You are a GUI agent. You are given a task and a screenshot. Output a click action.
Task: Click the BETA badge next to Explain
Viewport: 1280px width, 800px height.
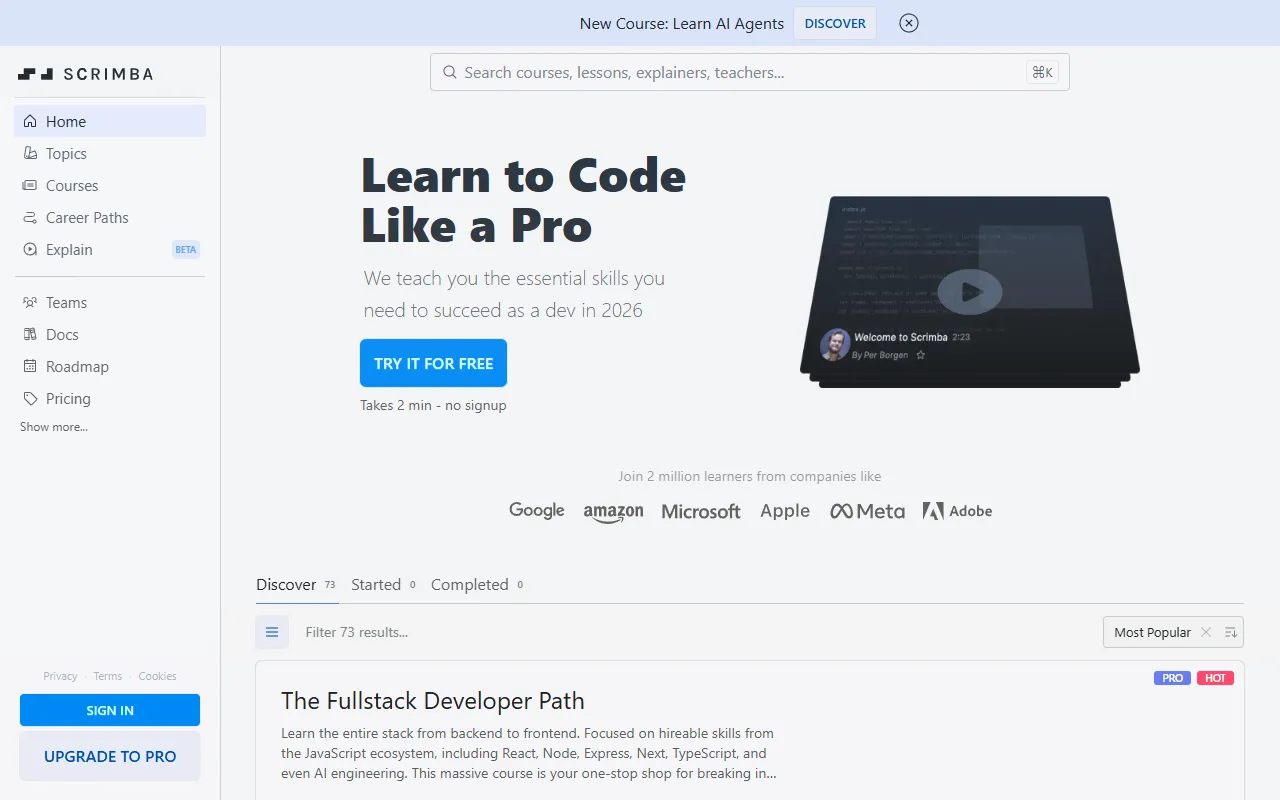[x=186, y=250]
